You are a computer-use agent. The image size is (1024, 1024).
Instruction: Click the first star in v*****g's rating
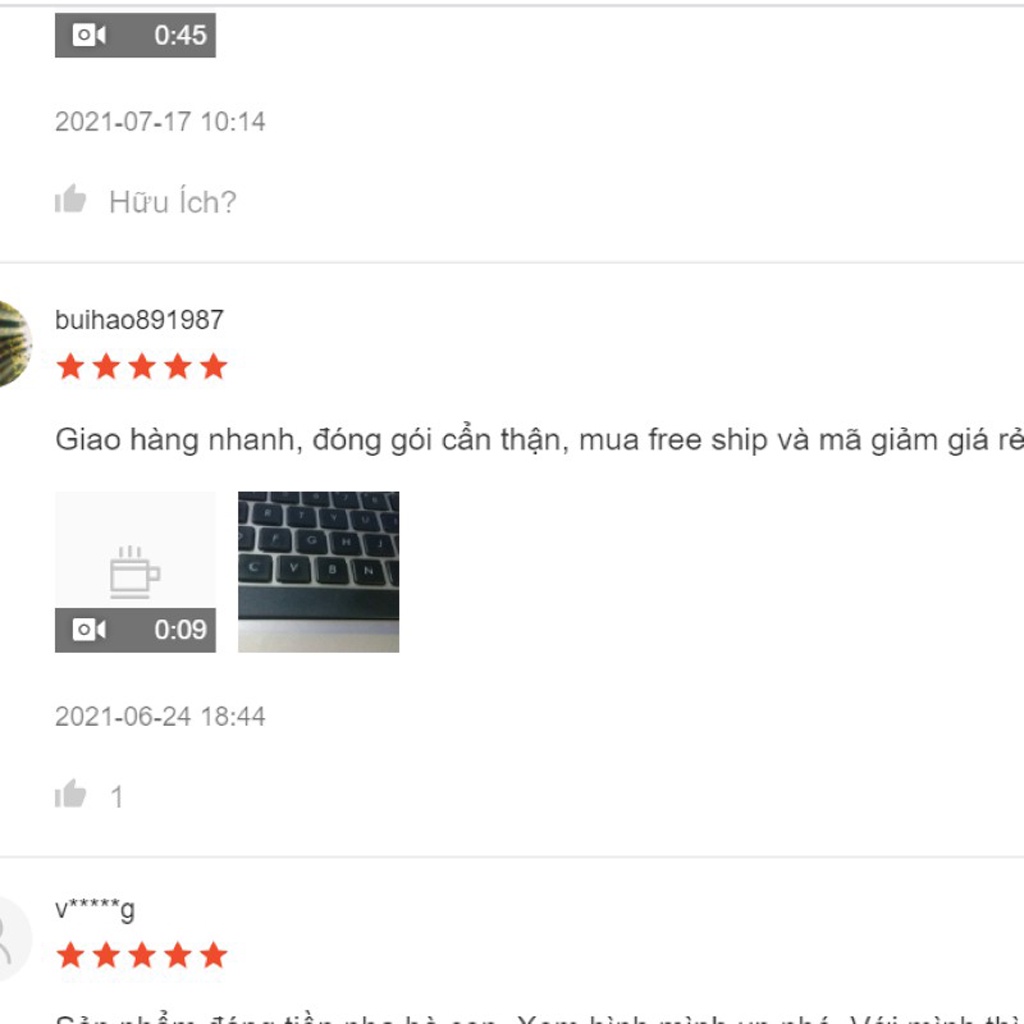71,955
